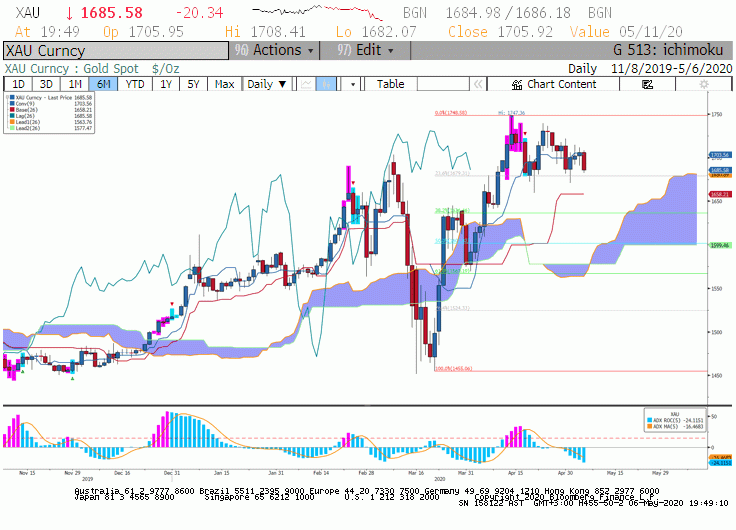This screenshot has height=530, width=736.
Task: Open Chart Content panel
Action: tap(553, 84)
